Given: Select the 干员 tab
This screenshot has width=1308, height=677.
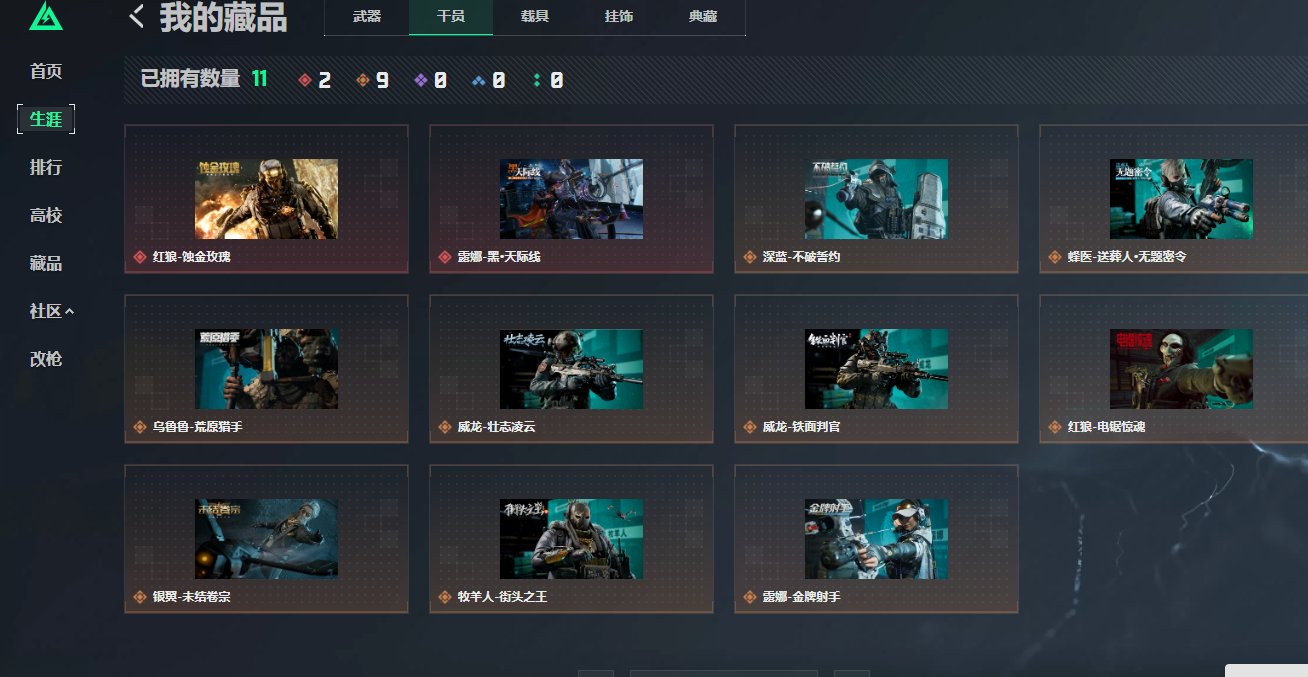Looking at the screenshot, I should pos(451,17).
